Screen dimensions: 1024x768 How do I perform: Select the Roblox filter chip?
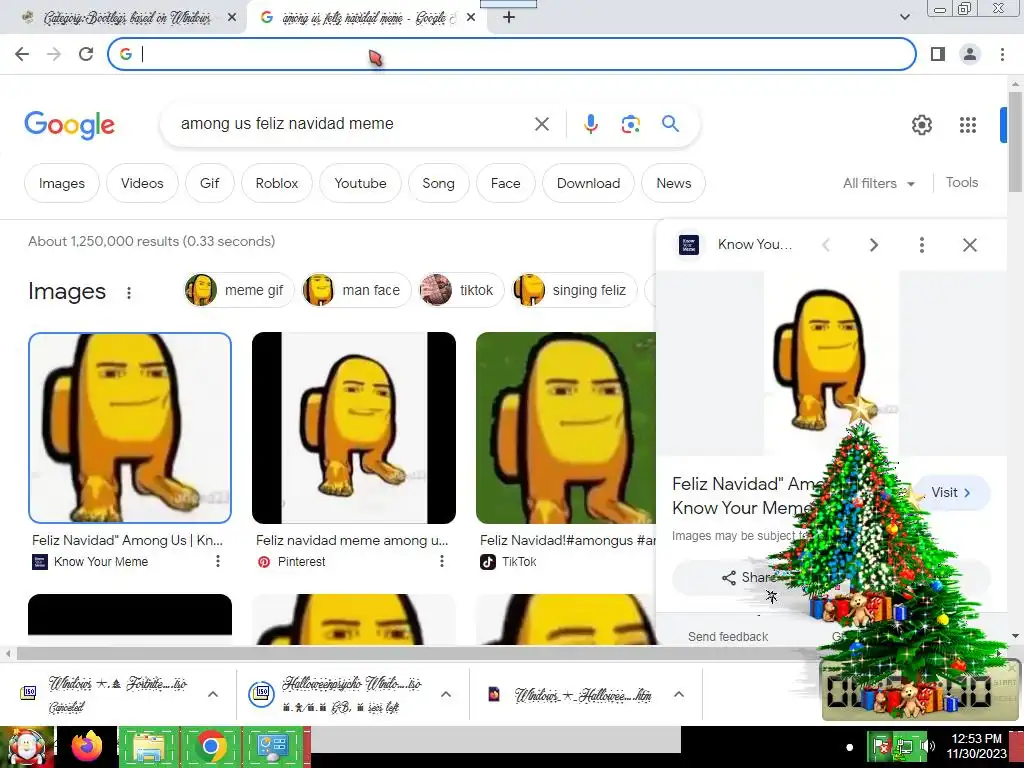click(x=277, y=184)
